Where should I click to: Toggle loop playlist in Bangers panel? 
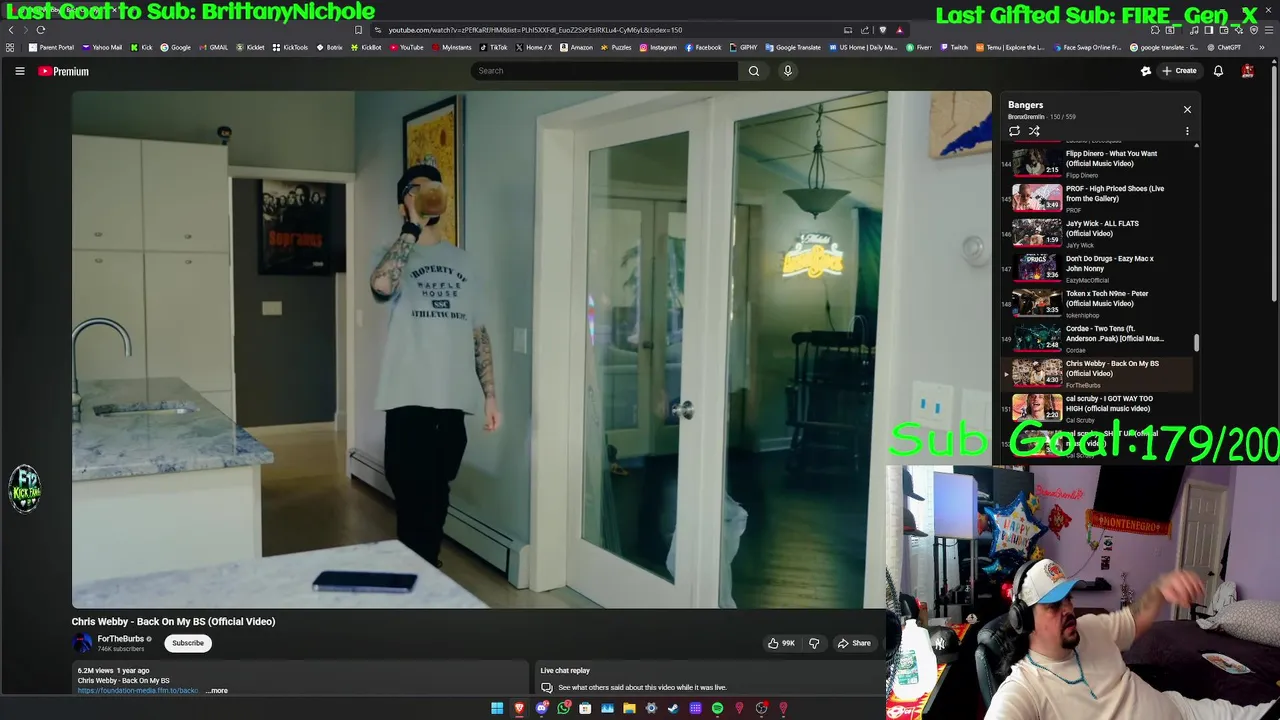(x=1014, y=131)
